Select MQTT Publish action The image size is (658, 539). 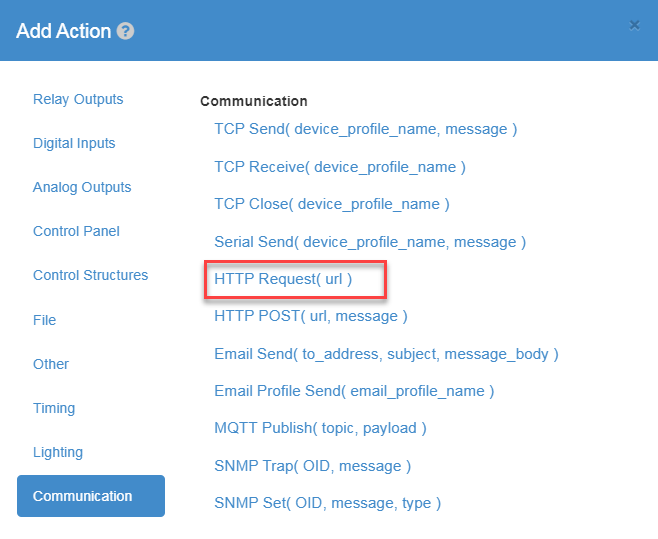point(320,428)
